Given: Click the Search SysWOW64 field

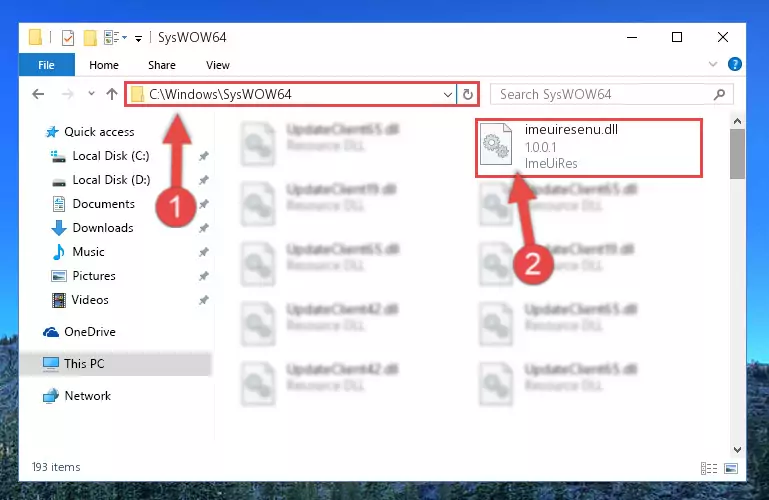Looking at the screenshot, I should [612, 94].
